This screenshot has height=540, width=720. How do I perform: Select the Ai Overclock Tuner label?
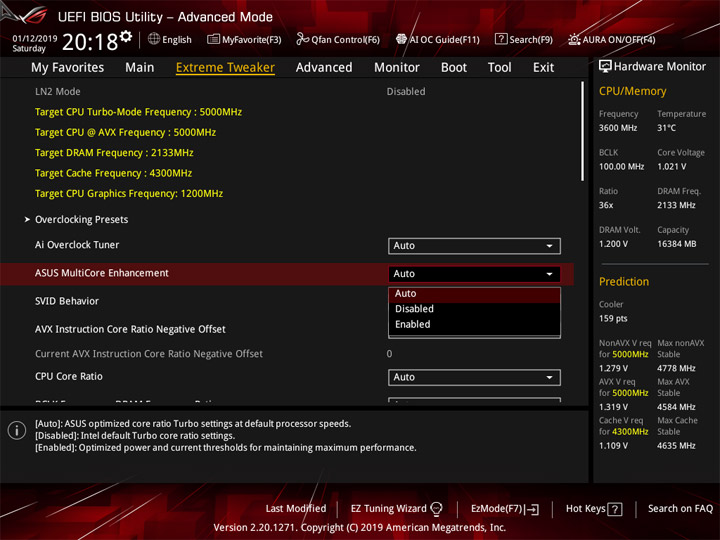(x=77, y=245)
